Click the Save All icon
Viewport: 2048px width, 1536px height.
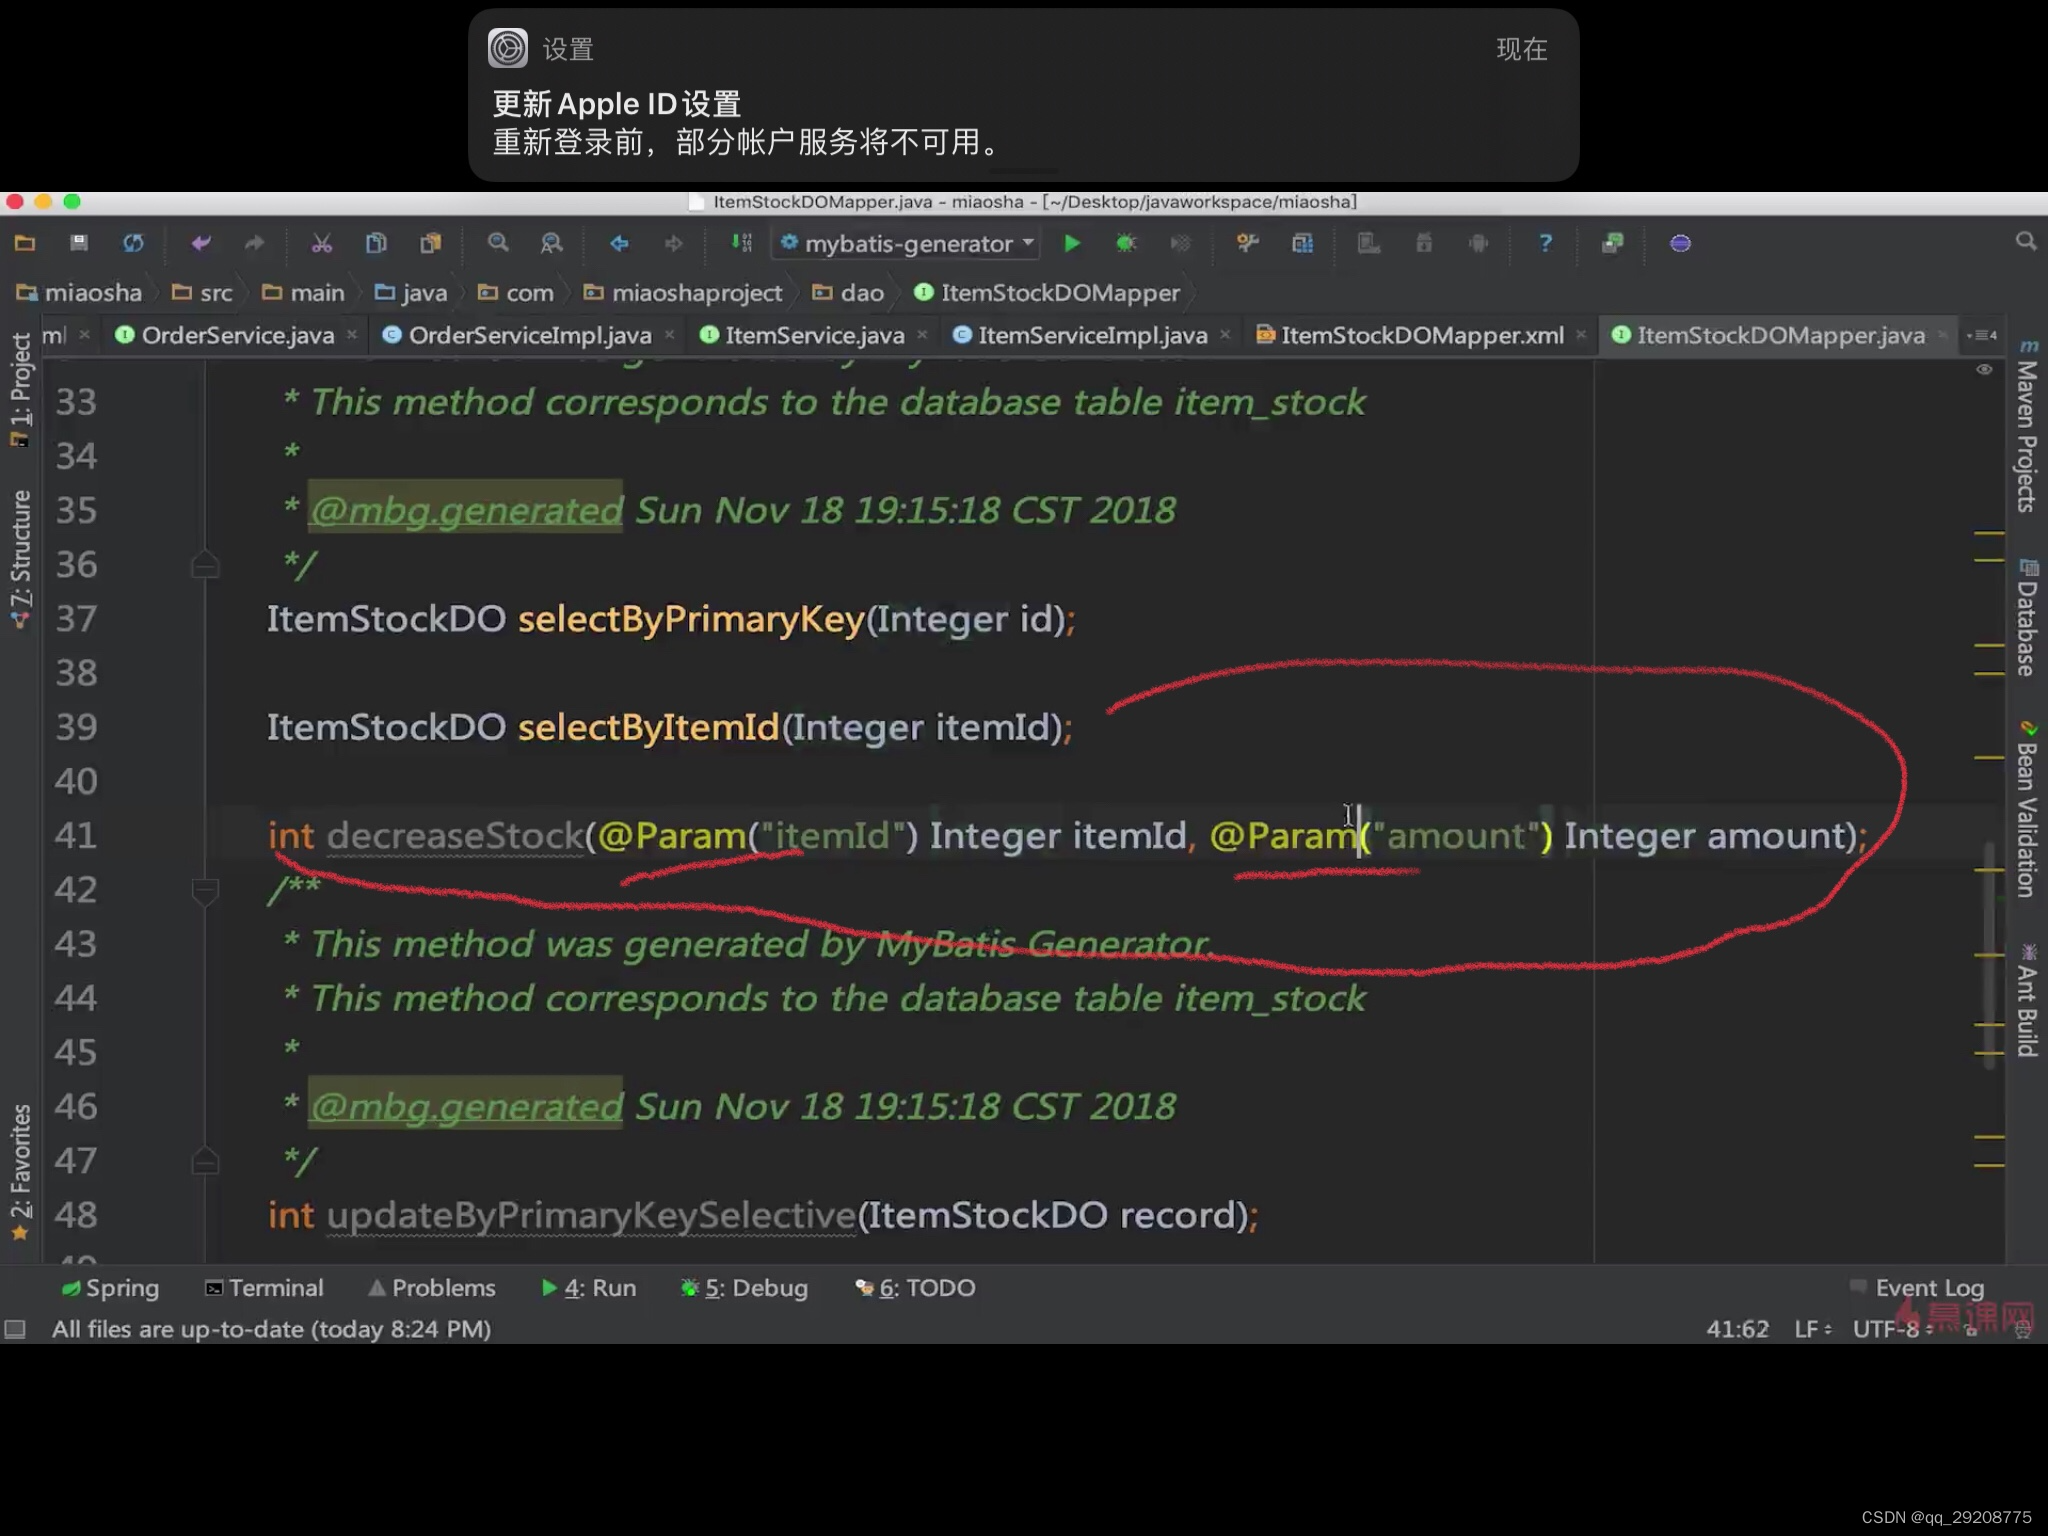pos(79,243)
